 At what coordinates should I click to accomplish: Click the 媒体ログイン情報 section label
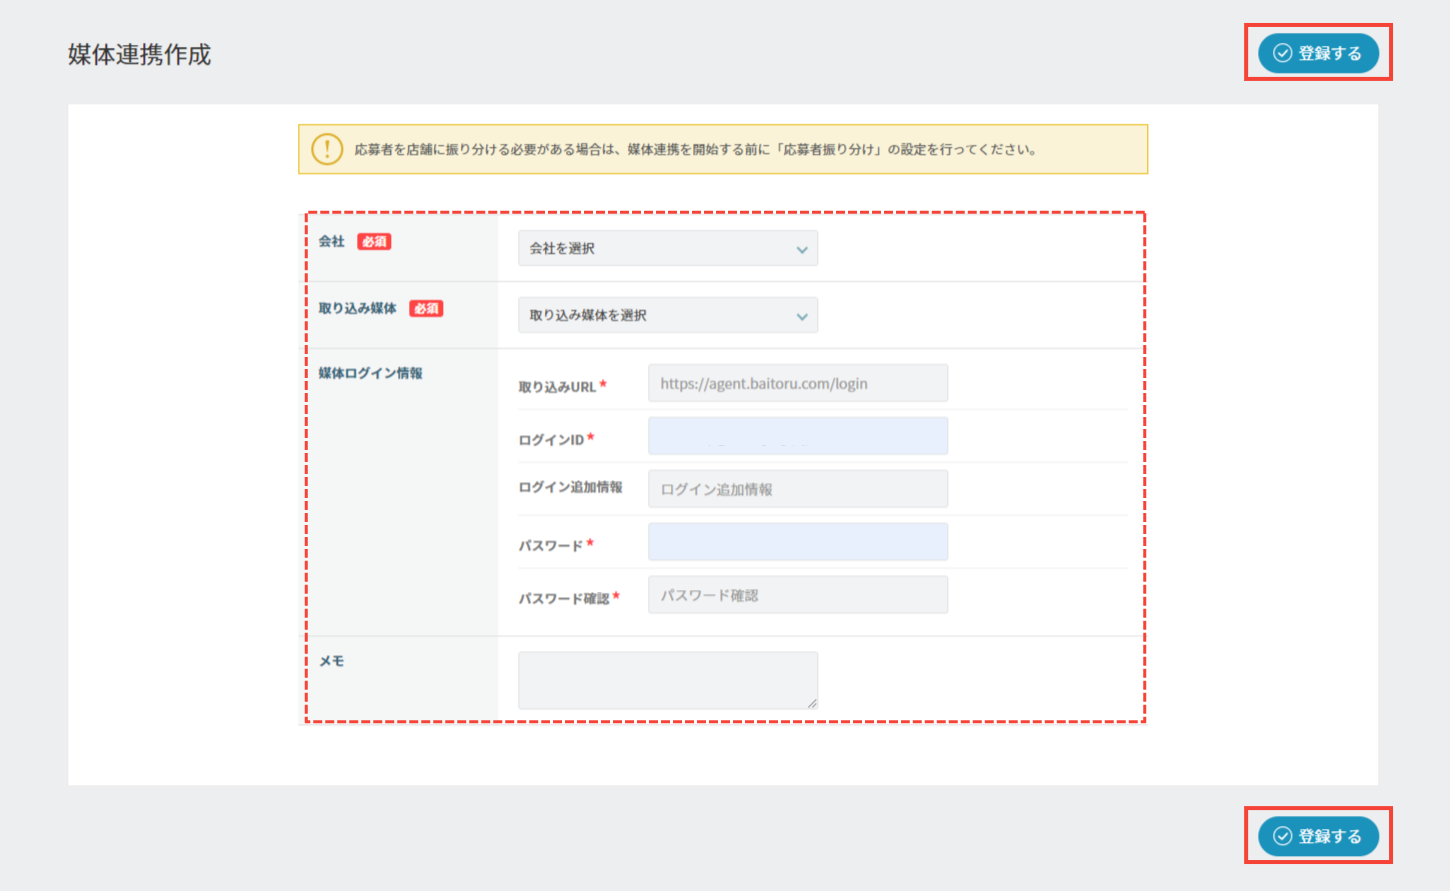tap(370, 373)
